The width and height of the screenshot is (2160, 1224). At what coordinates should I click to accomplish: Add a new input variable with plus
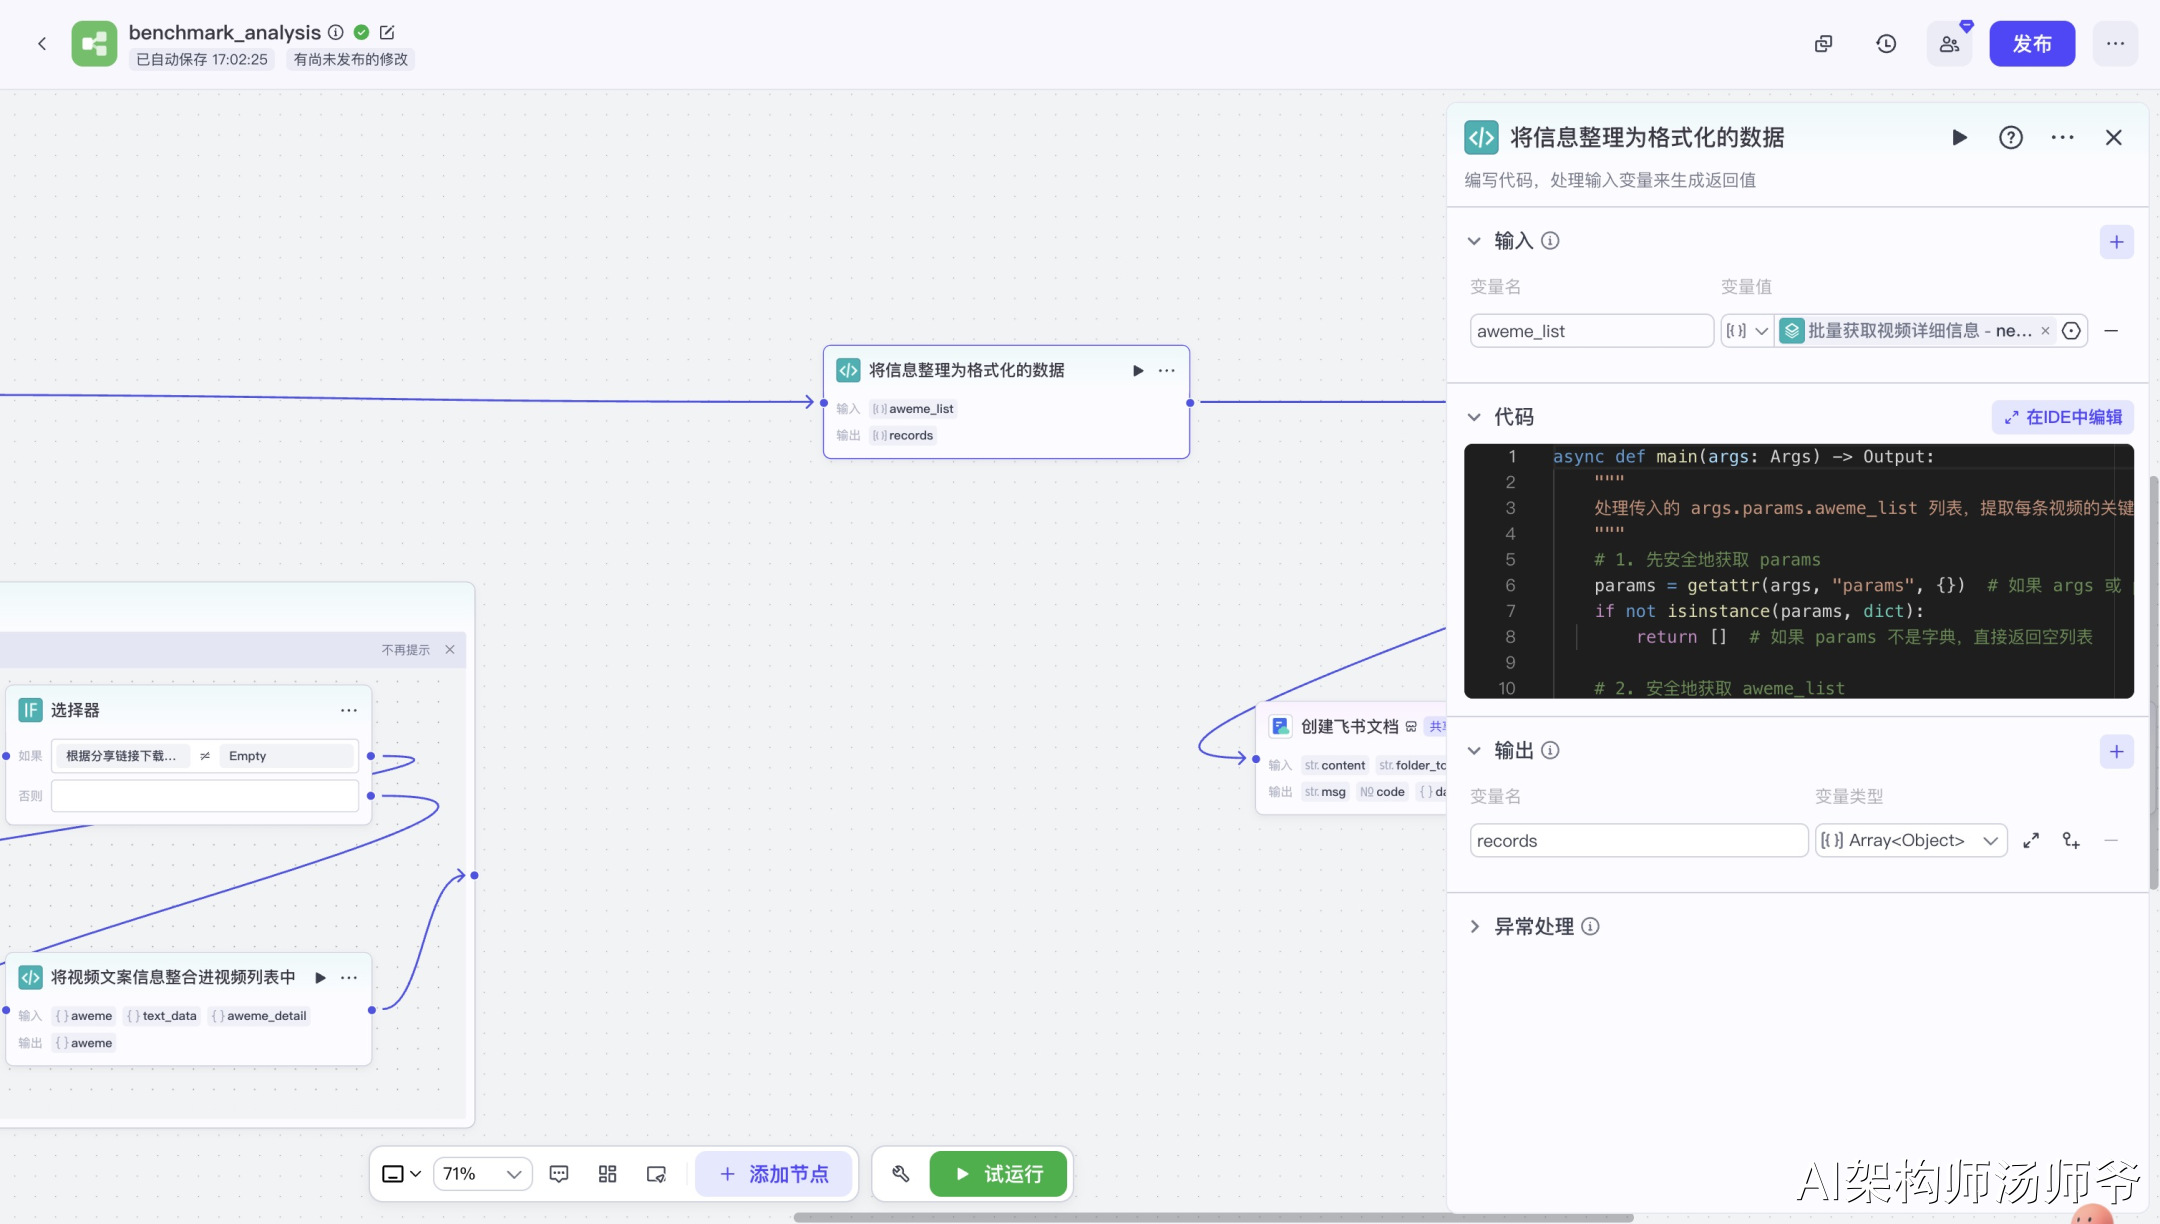coord(2116,242)
